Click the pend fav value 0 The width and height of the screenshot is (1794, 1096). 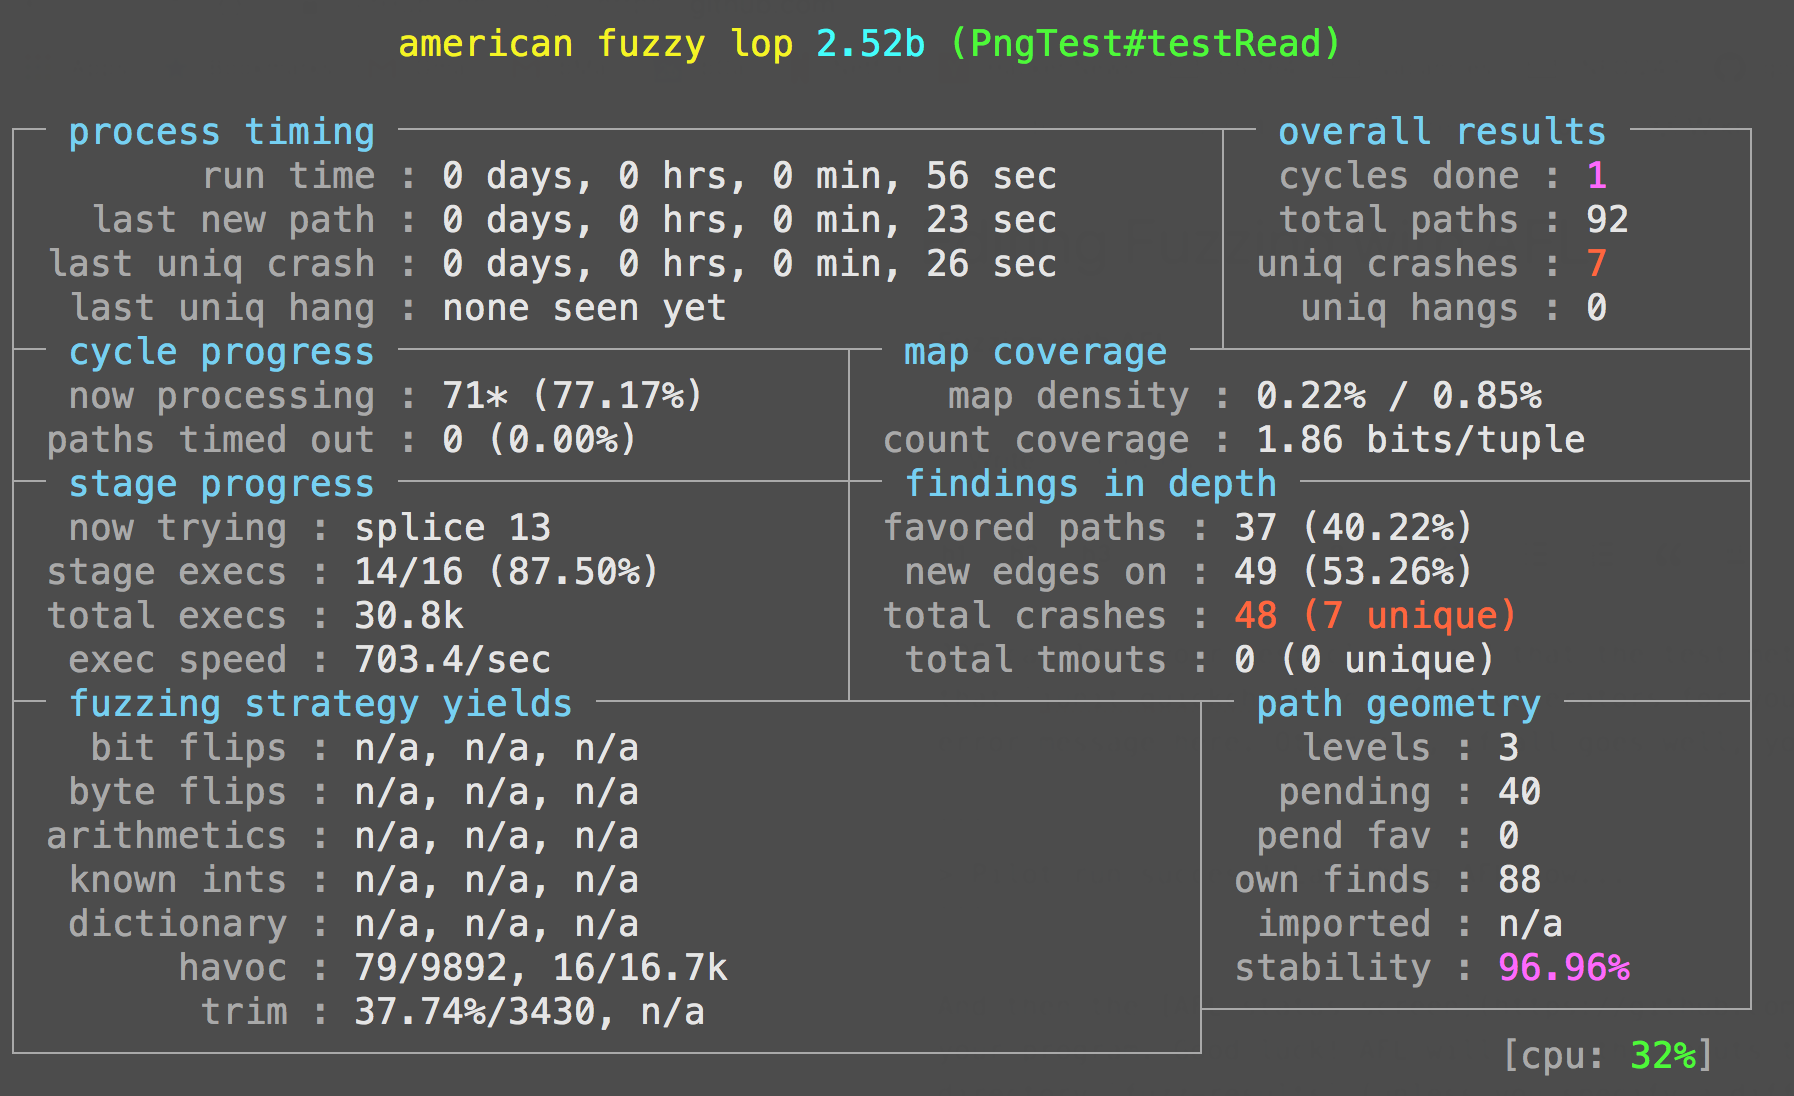1509,836
